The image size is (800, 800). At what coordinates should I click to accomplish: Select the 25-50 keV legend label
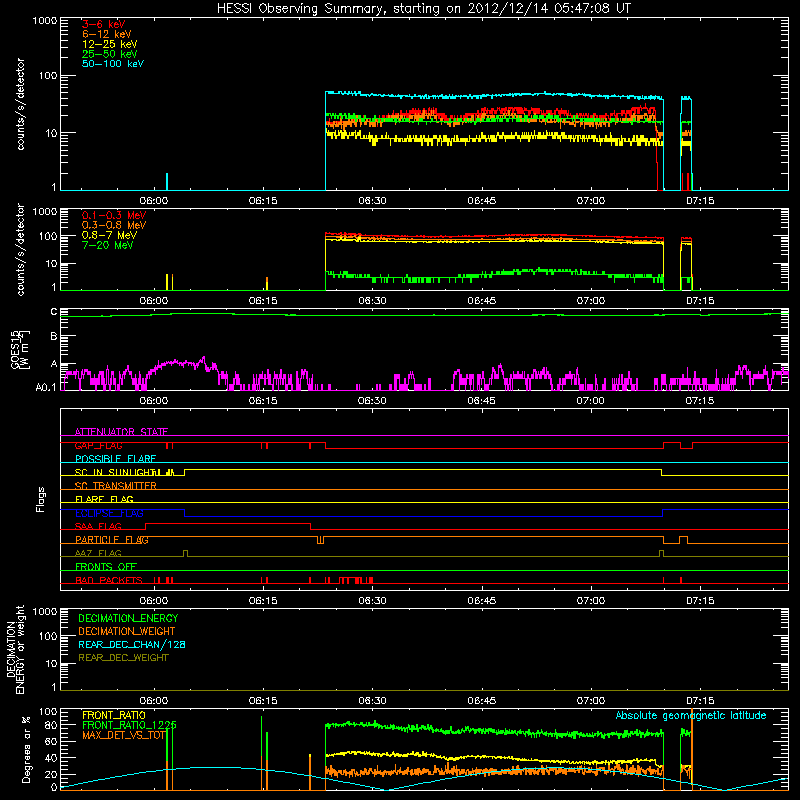tap(109, 54)
